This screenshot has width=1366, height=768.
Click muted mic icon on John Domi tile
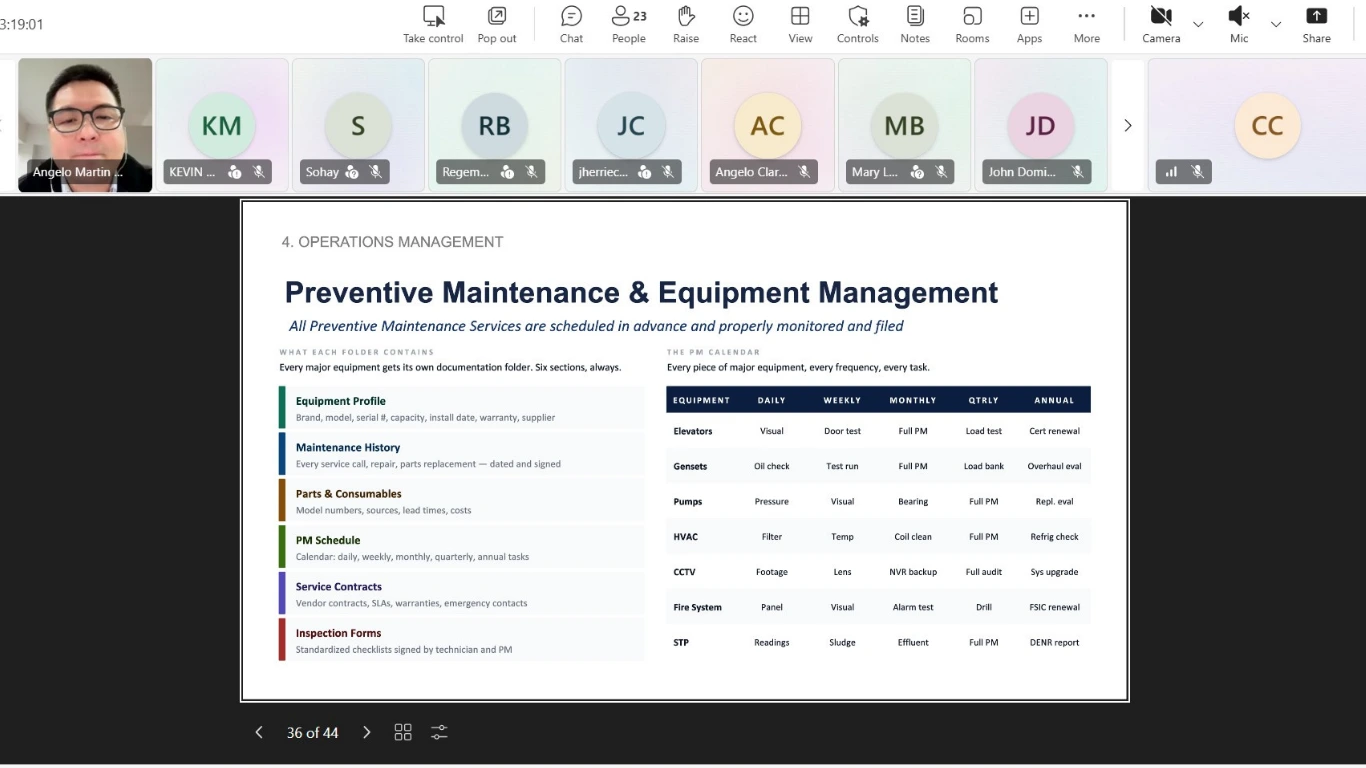[x=1077, y=172]
